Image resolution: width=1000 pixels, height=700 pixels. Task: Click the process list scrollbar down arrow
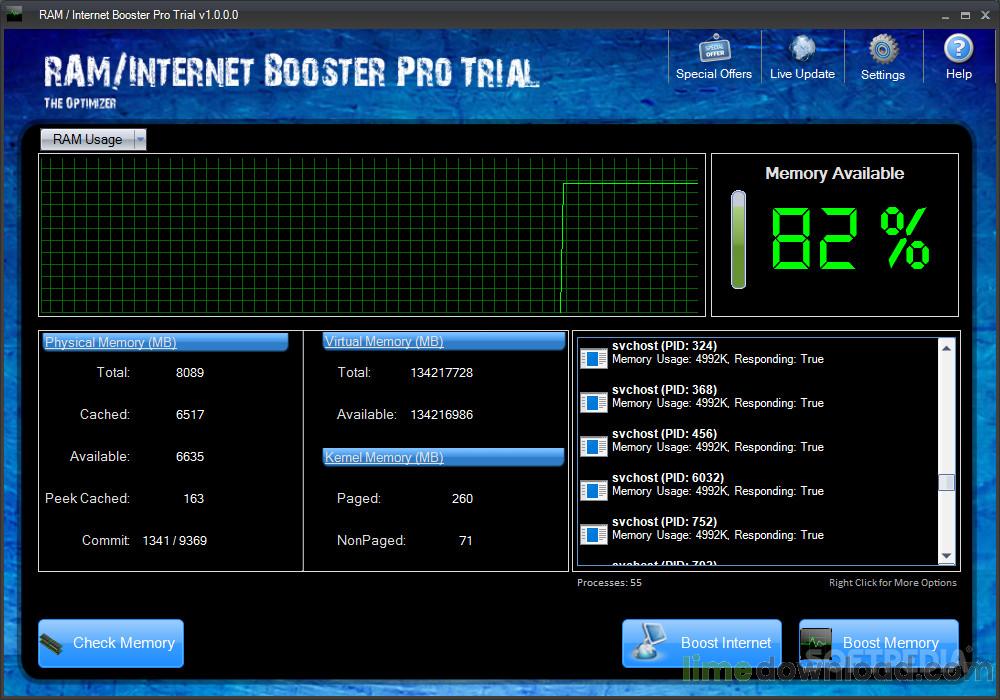point(946,556)
